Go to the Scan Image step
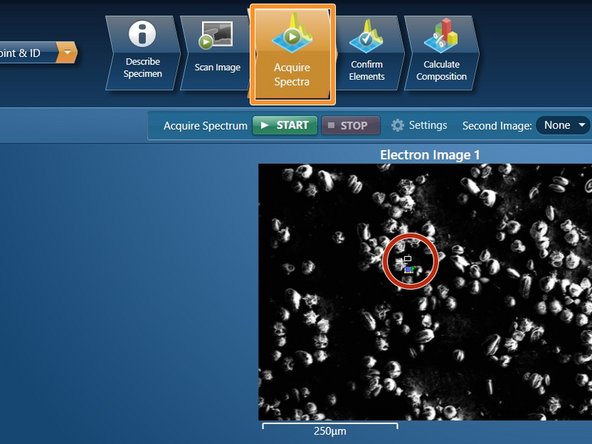The width and height of the screenshot is (592, 444). coord(217,53)
